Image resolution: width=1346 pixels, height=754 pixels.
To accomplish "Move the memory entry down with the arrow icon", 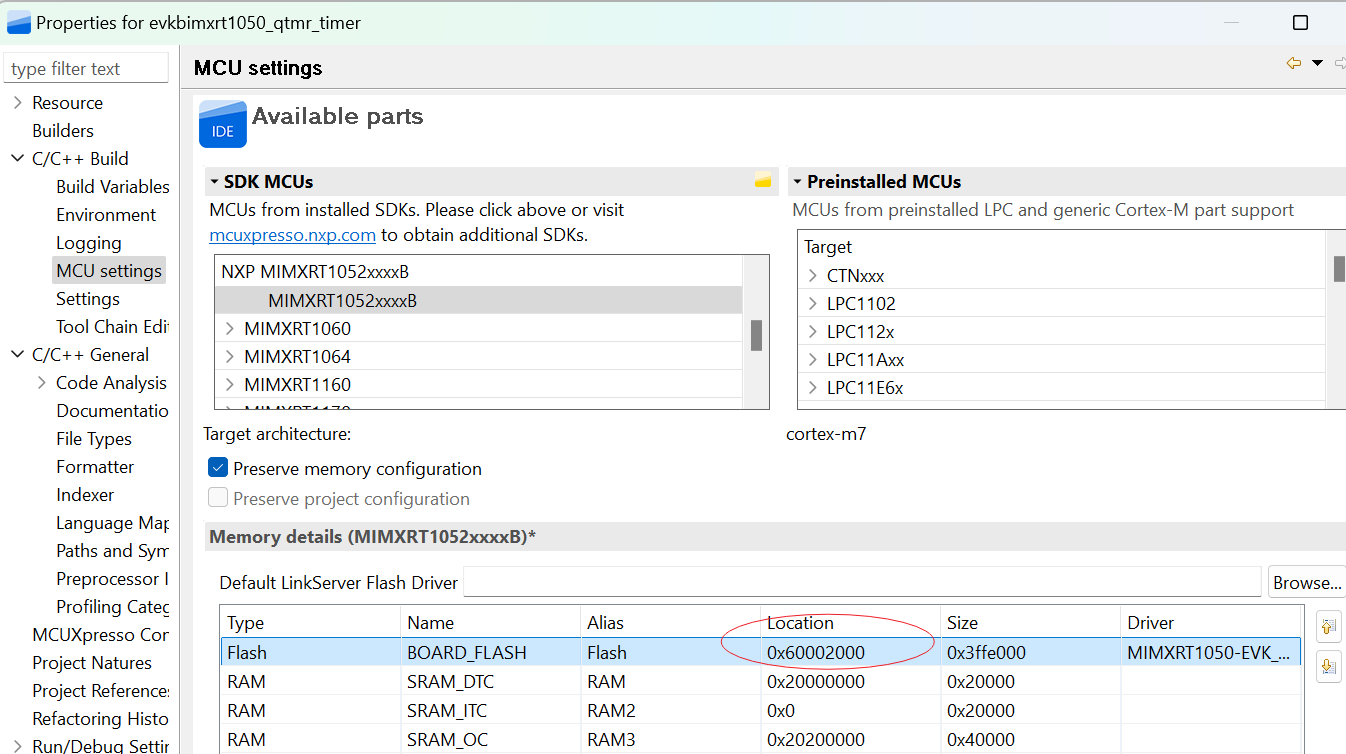I will click(x=1329, y=665).
